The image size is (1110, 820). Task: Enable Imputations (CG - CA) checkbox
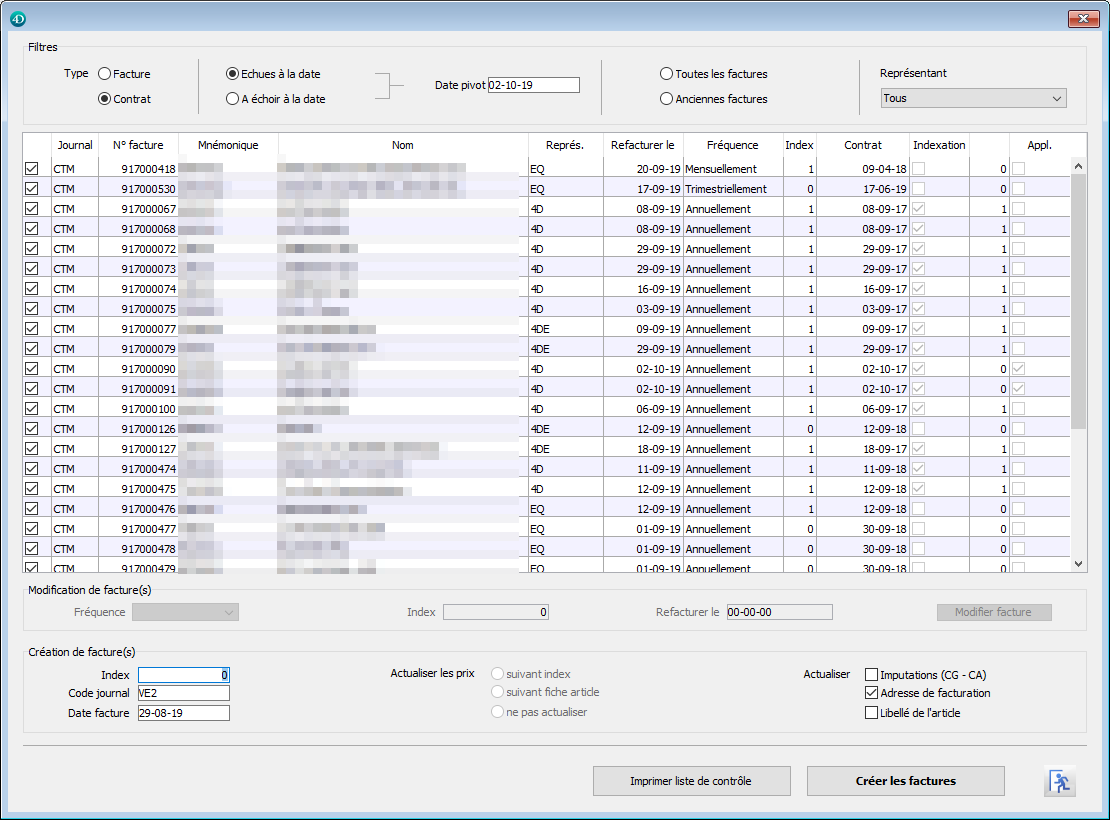(872, 675)
